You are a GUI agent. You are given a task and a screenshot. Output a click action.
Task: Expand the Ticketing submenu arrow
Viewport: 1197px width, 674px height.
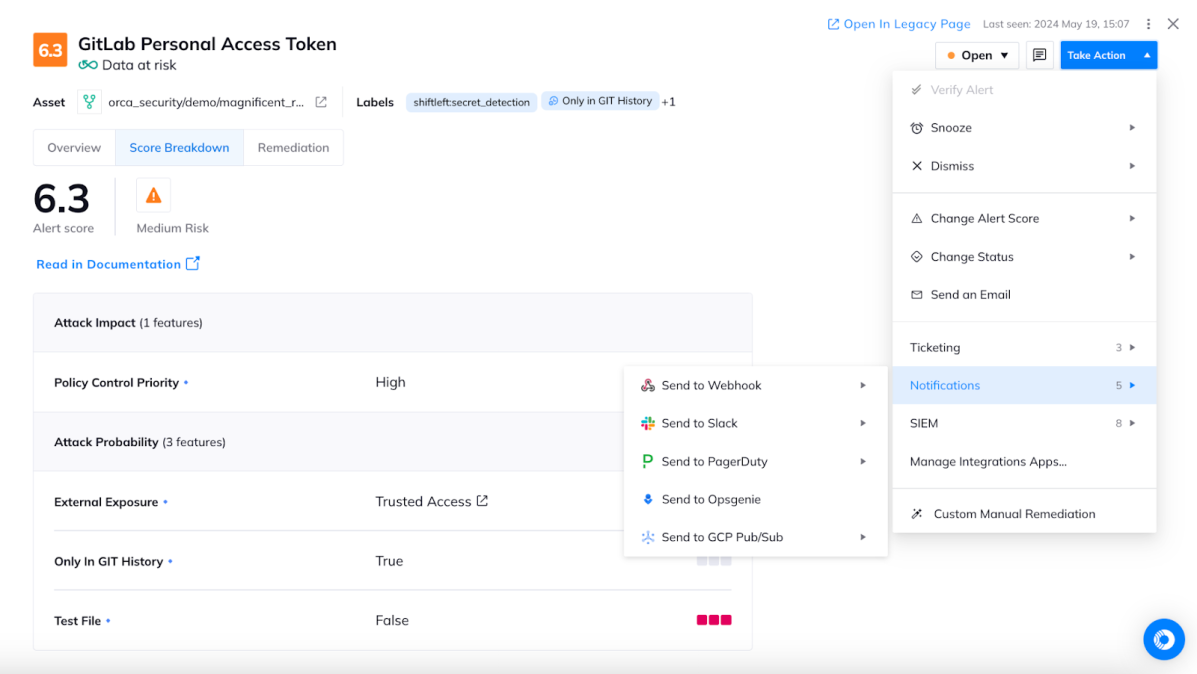click(1132, 347)
